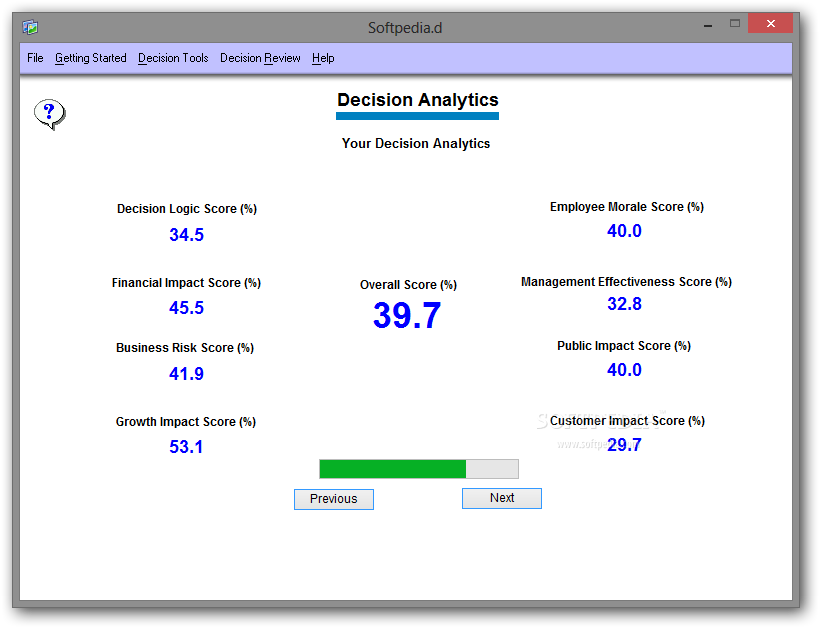Open the help speech bubble icon
Screen dimensions: 820x628
pos(50,114)
